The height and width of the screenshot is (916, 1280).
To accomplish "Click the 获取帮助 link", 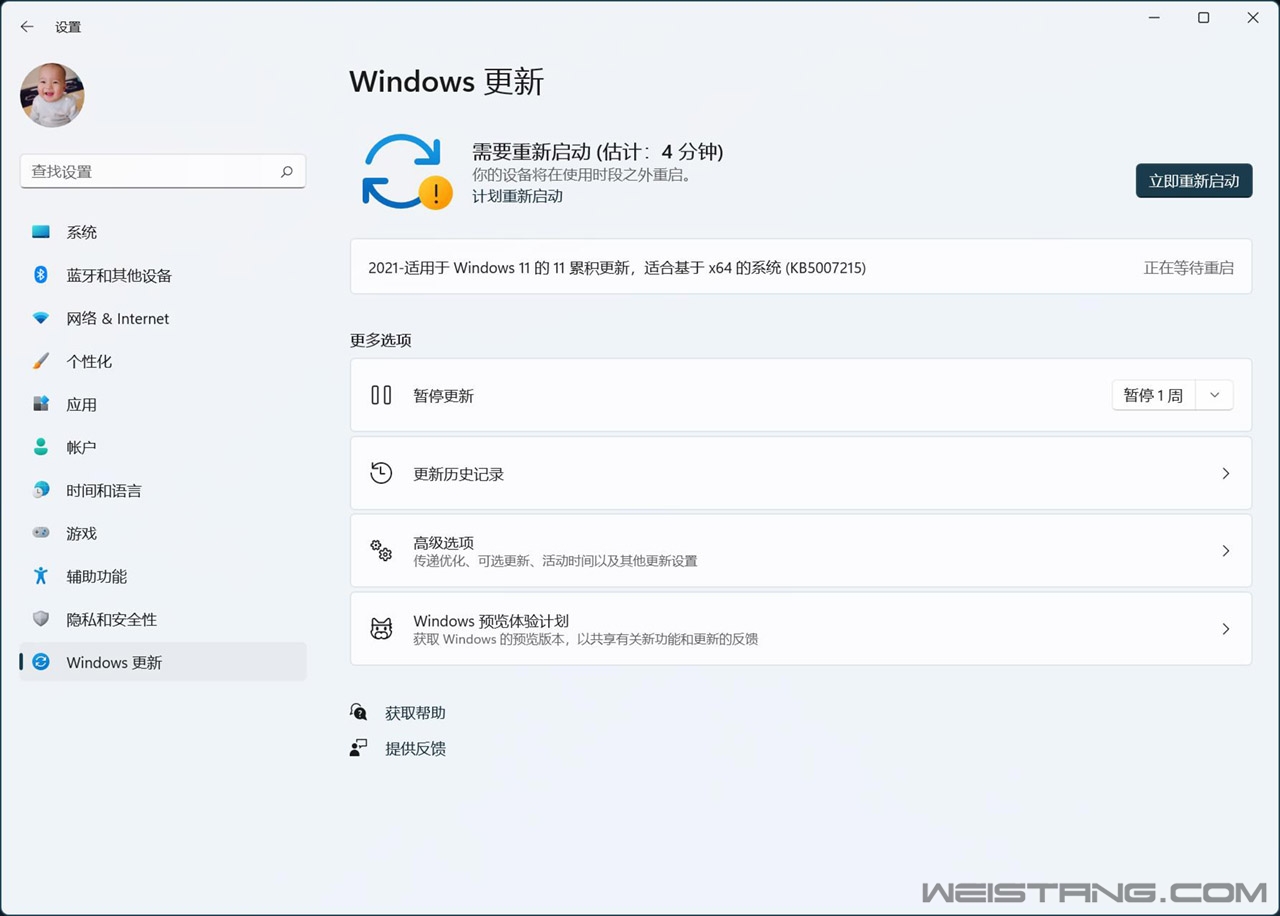I will [415, 713].
